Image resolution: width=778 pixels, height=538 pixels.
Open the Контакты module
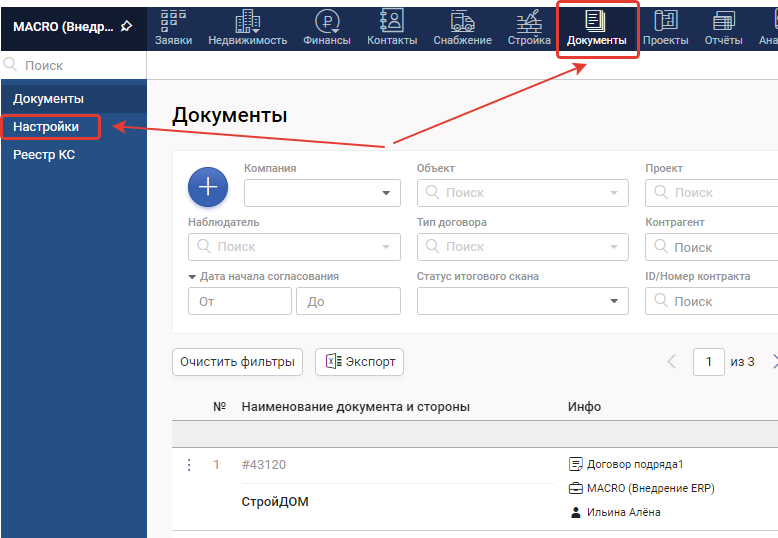click(392, 28)
